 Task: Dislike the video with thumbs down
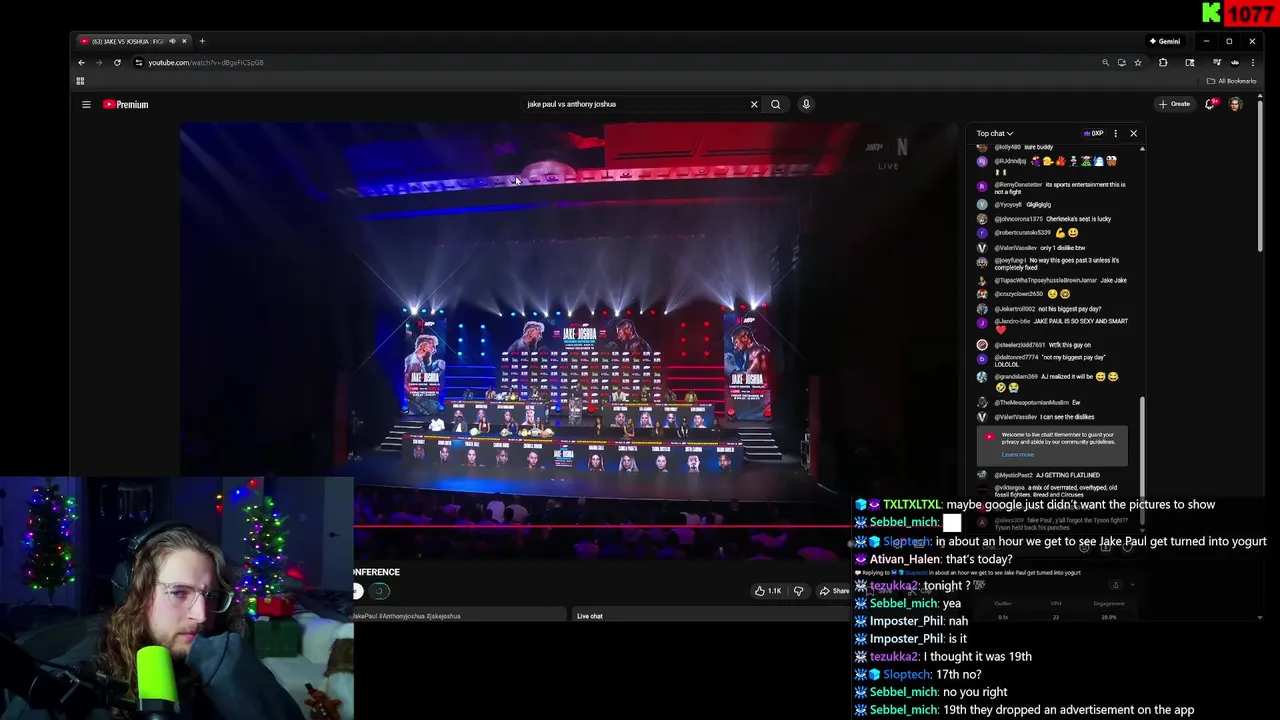798,591
